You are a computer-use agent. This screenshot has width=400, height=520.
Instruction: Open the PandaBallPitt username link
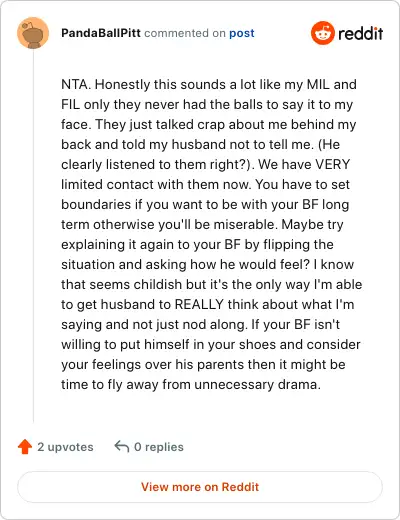[x=101, y=33]
